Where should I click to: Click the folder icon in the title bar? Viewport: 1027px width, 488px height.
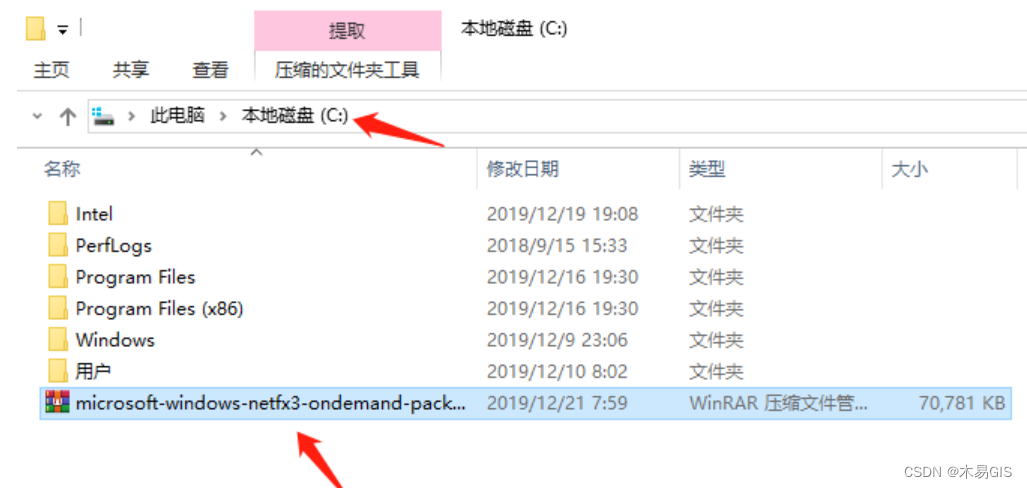(x=35, y=29)
